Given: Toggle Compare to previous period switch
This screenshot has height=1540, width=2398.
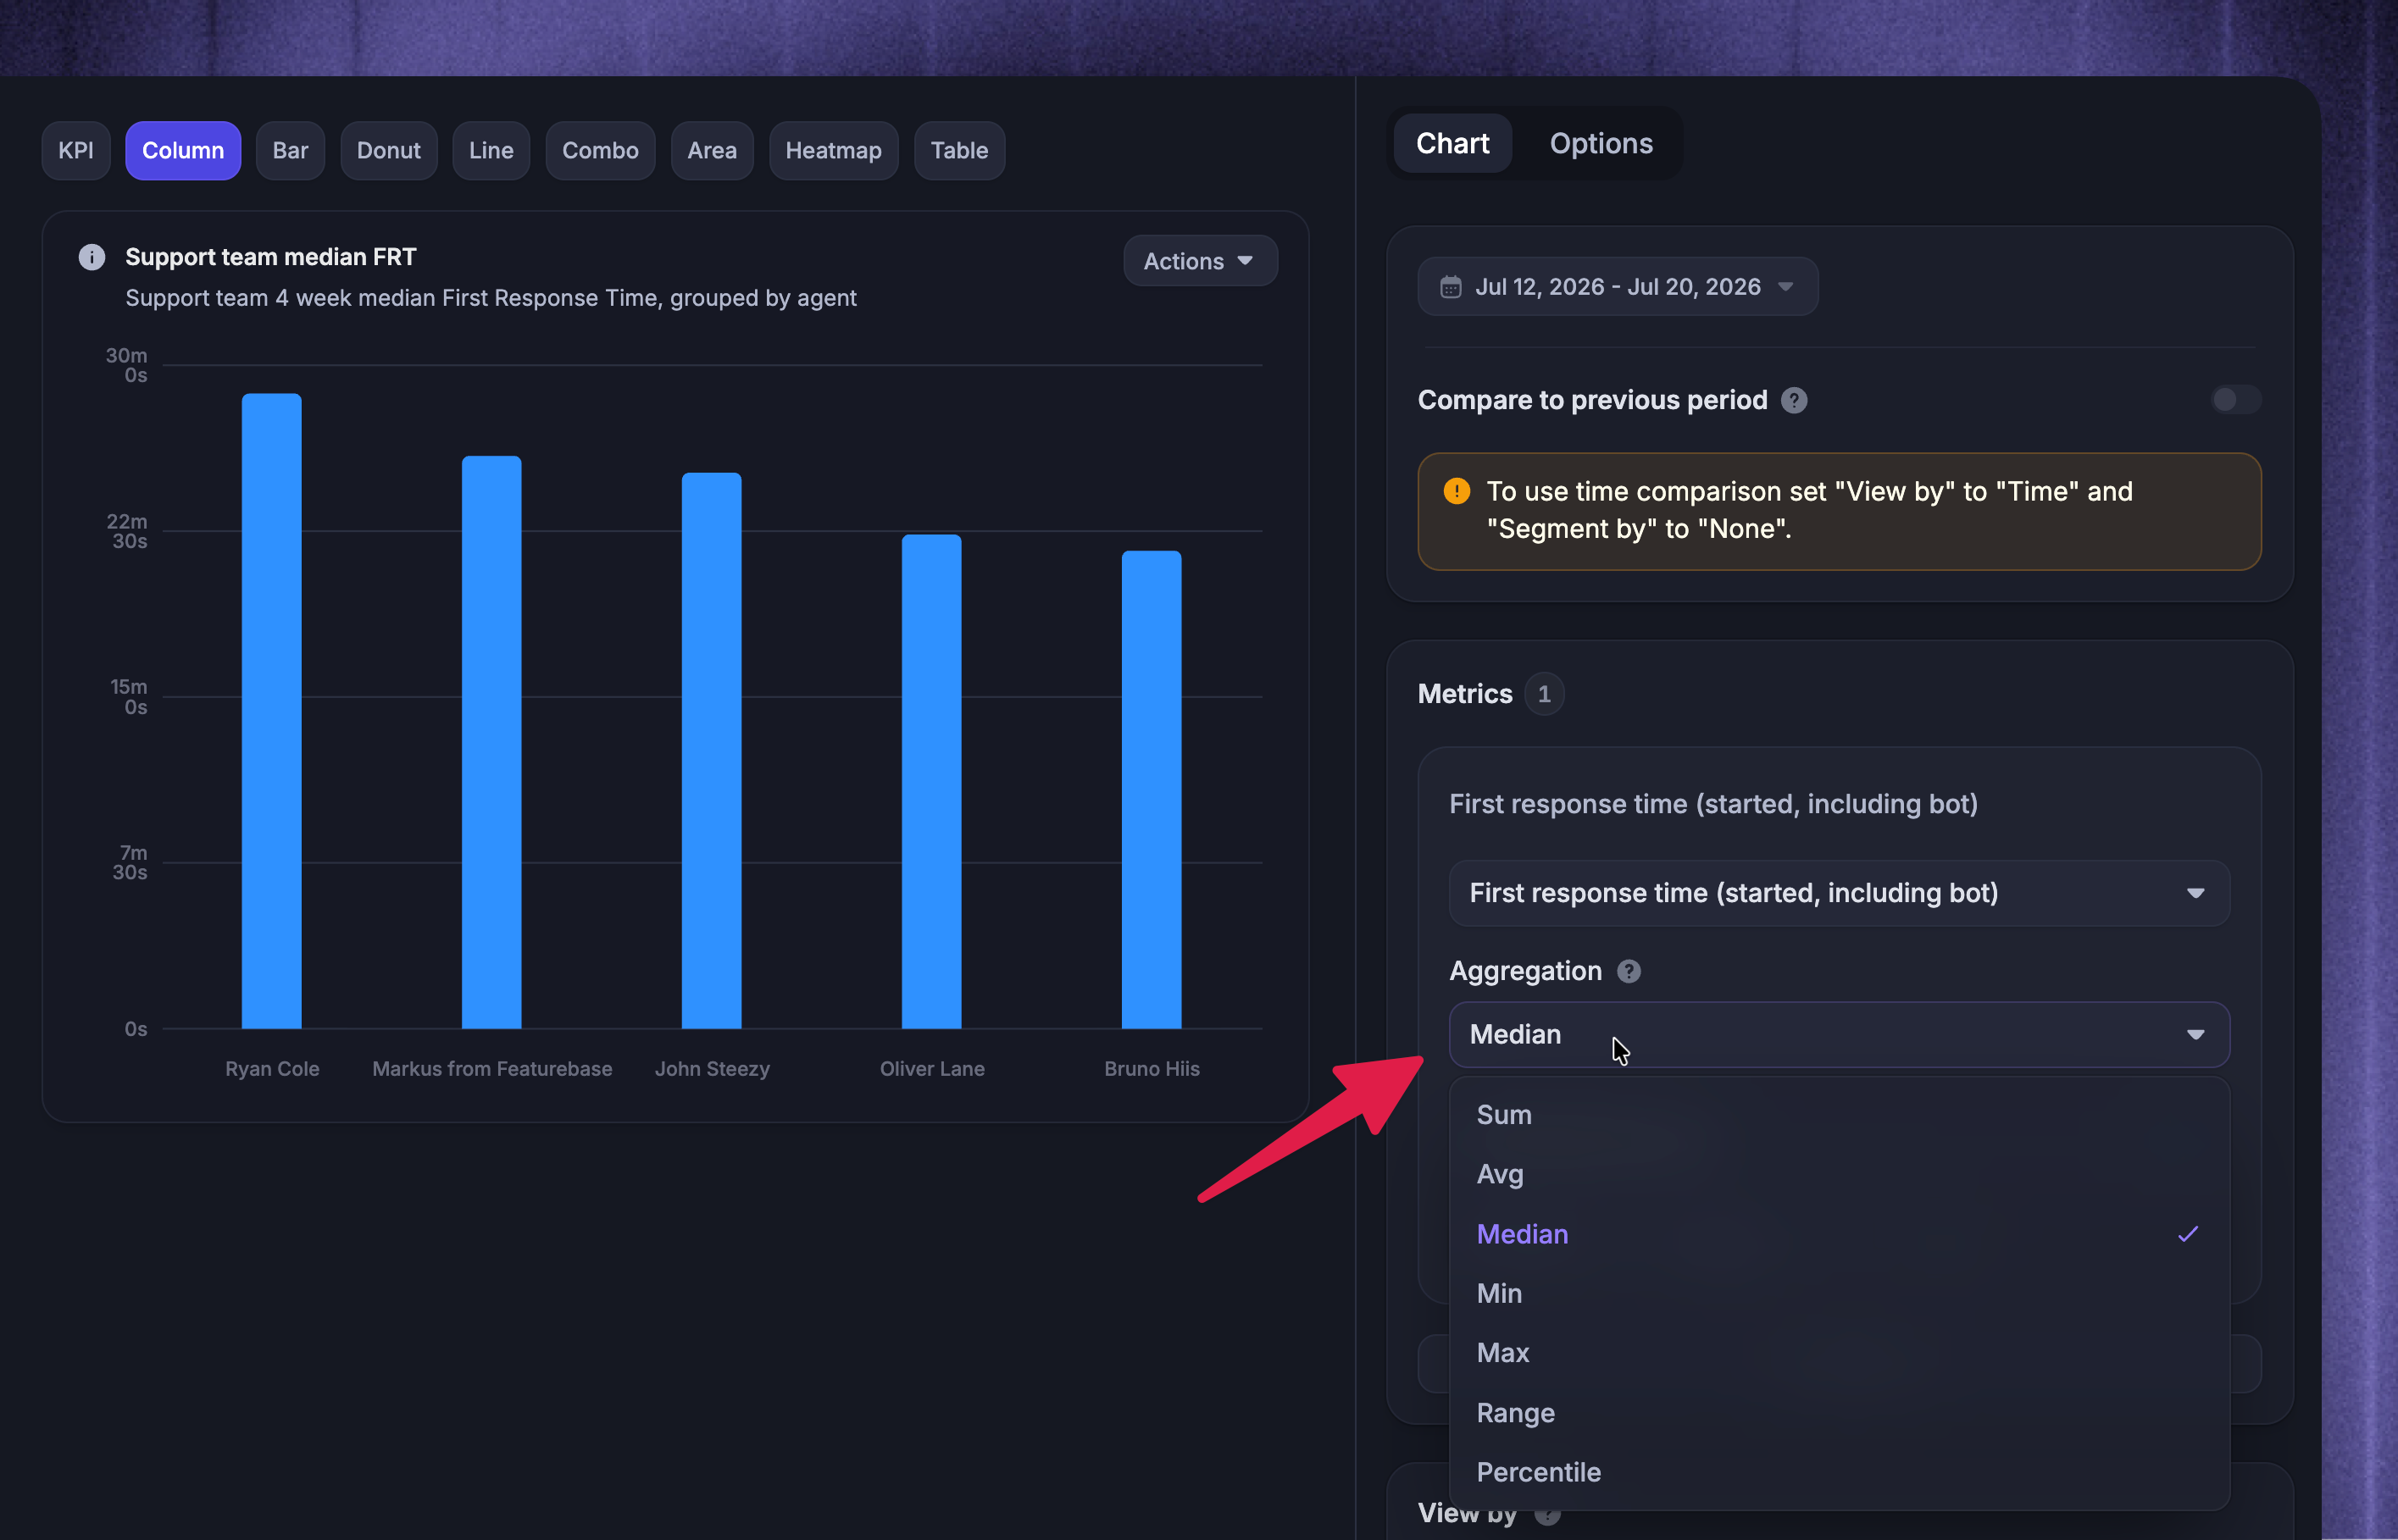Looking at the screenshot, I should [x=2235, y=400].
